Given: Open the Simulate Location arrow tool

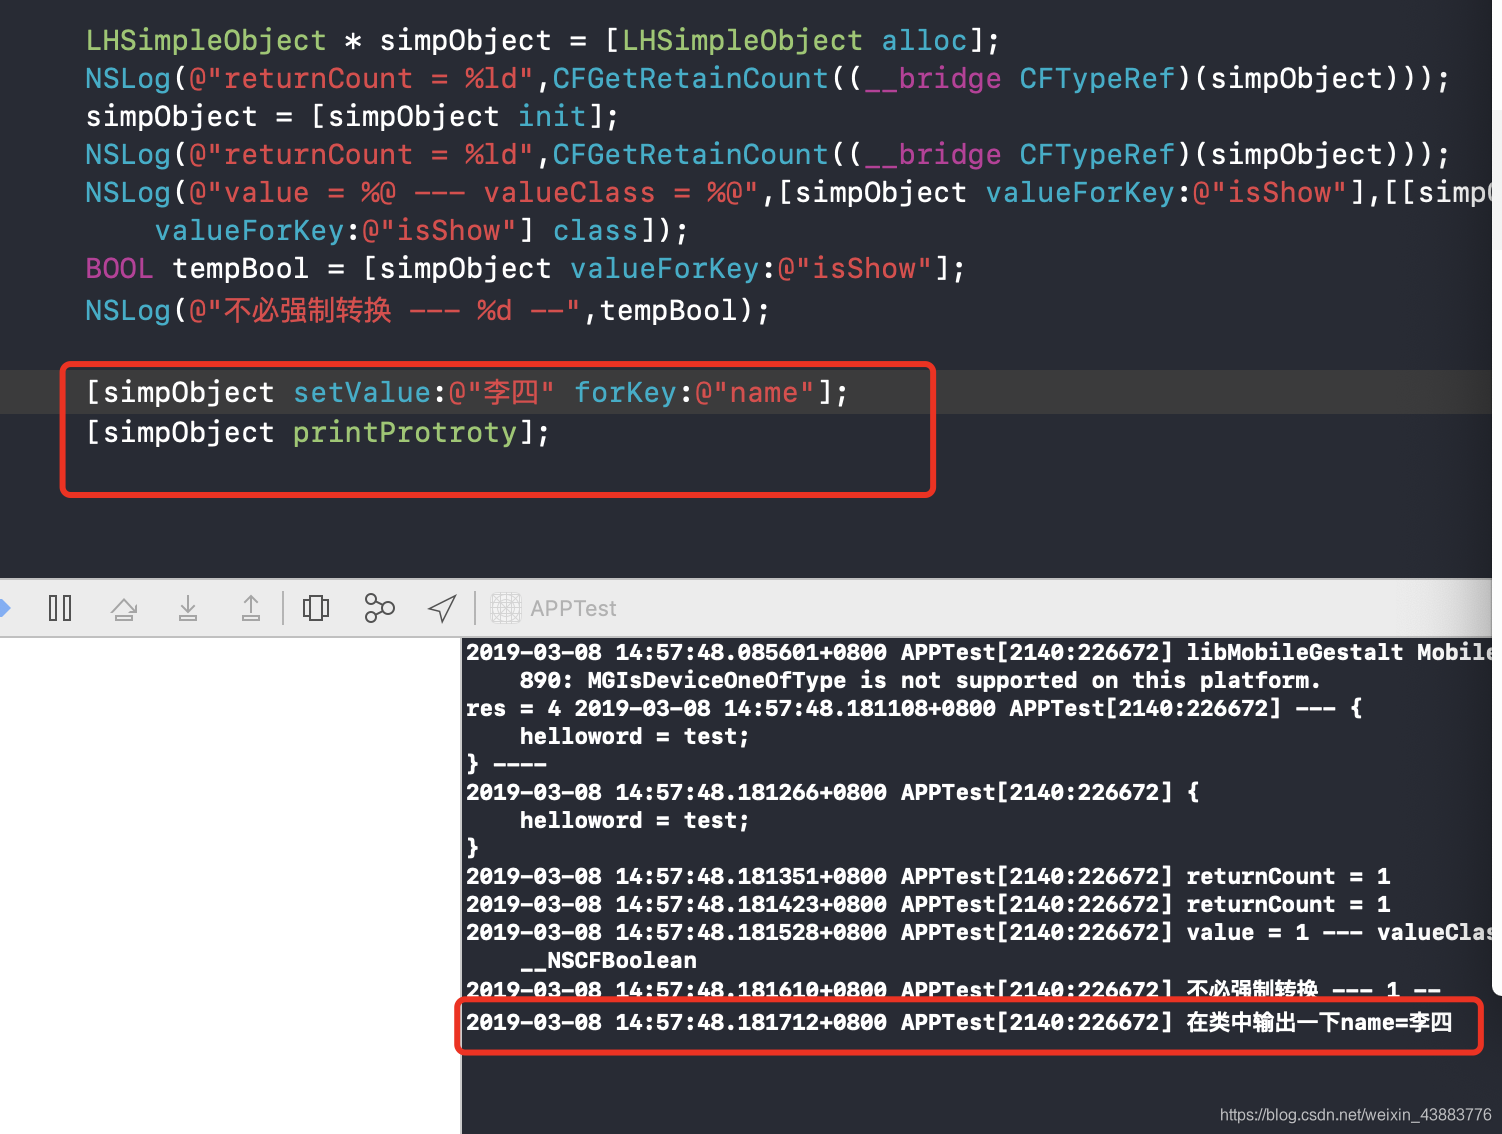Looking at the screenshot, I should pos(442,608).
